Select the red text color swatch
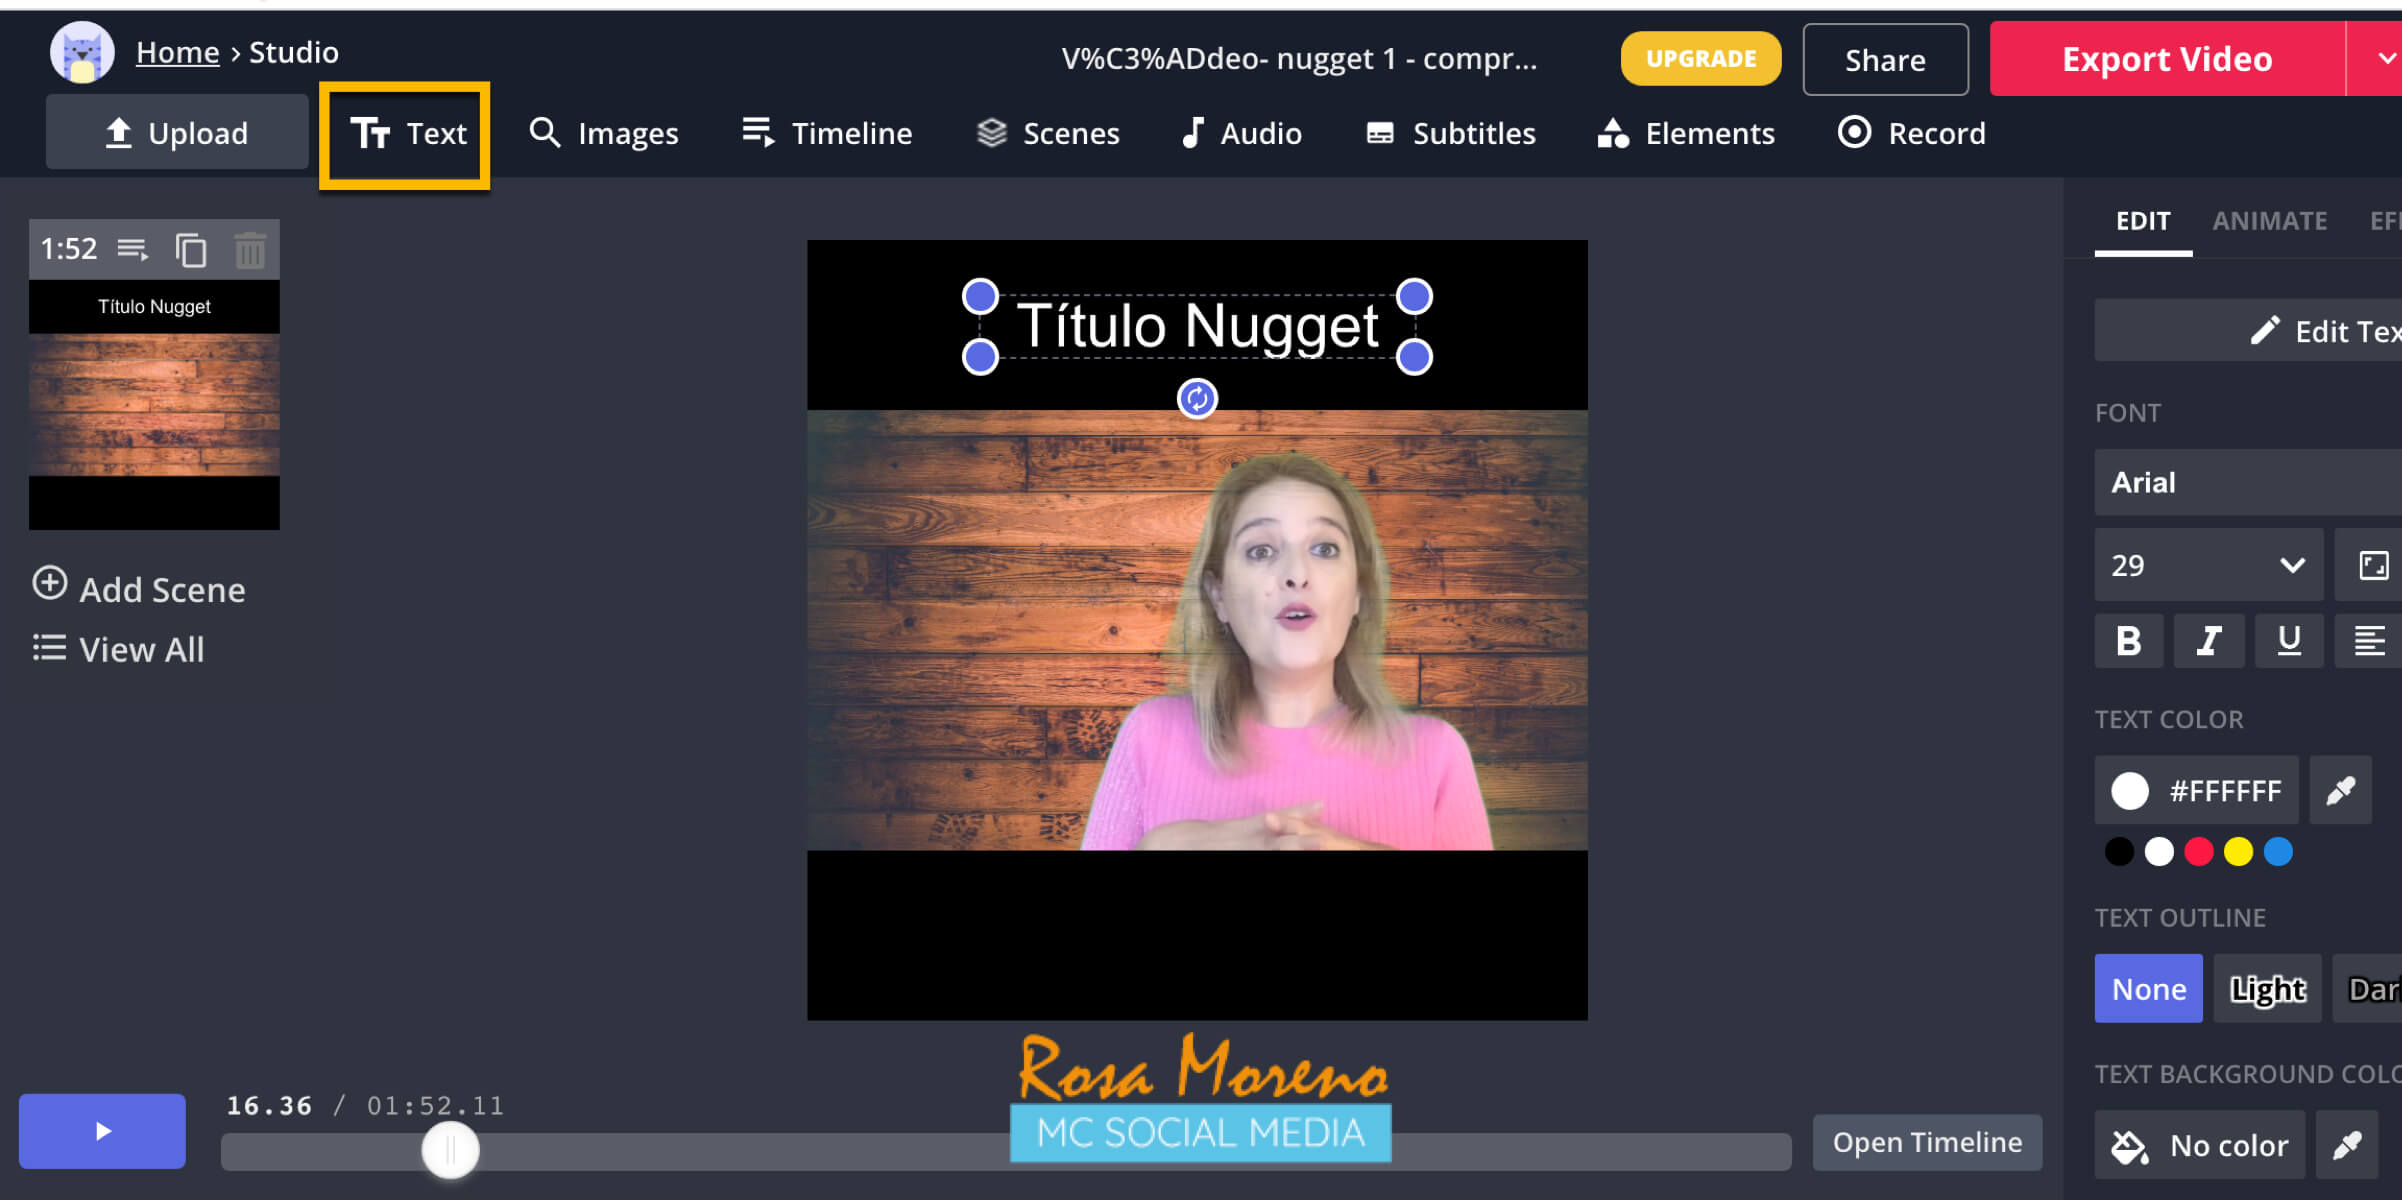 coord(2198,852)
